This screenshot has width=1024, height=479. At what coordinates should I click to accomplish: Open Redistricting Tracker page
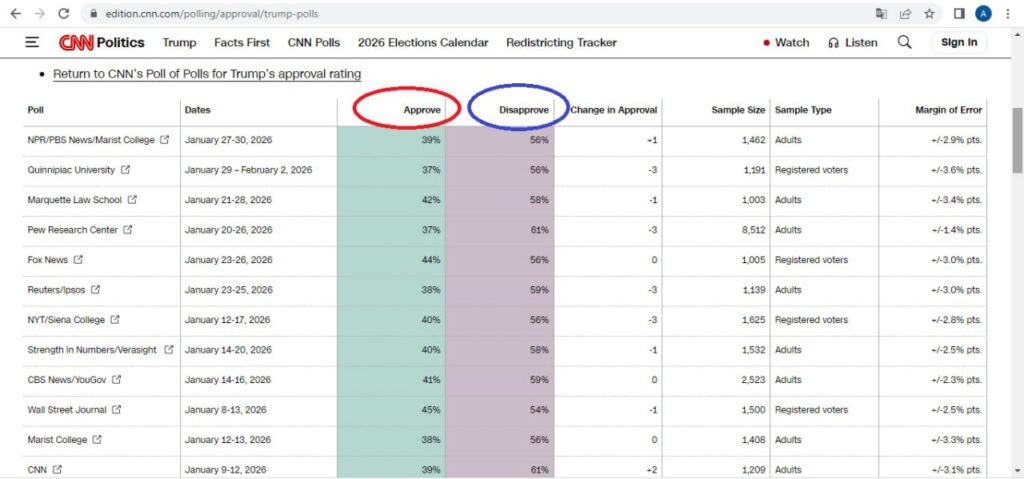tap(561, 43)
